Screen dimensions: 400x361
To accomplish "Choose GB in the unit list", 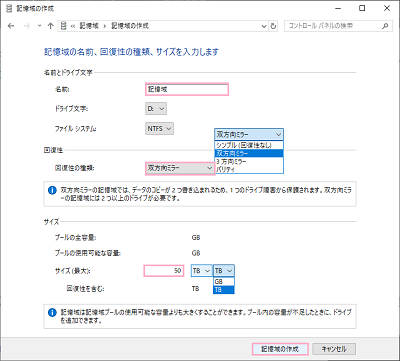I will [x=224, y=282].
